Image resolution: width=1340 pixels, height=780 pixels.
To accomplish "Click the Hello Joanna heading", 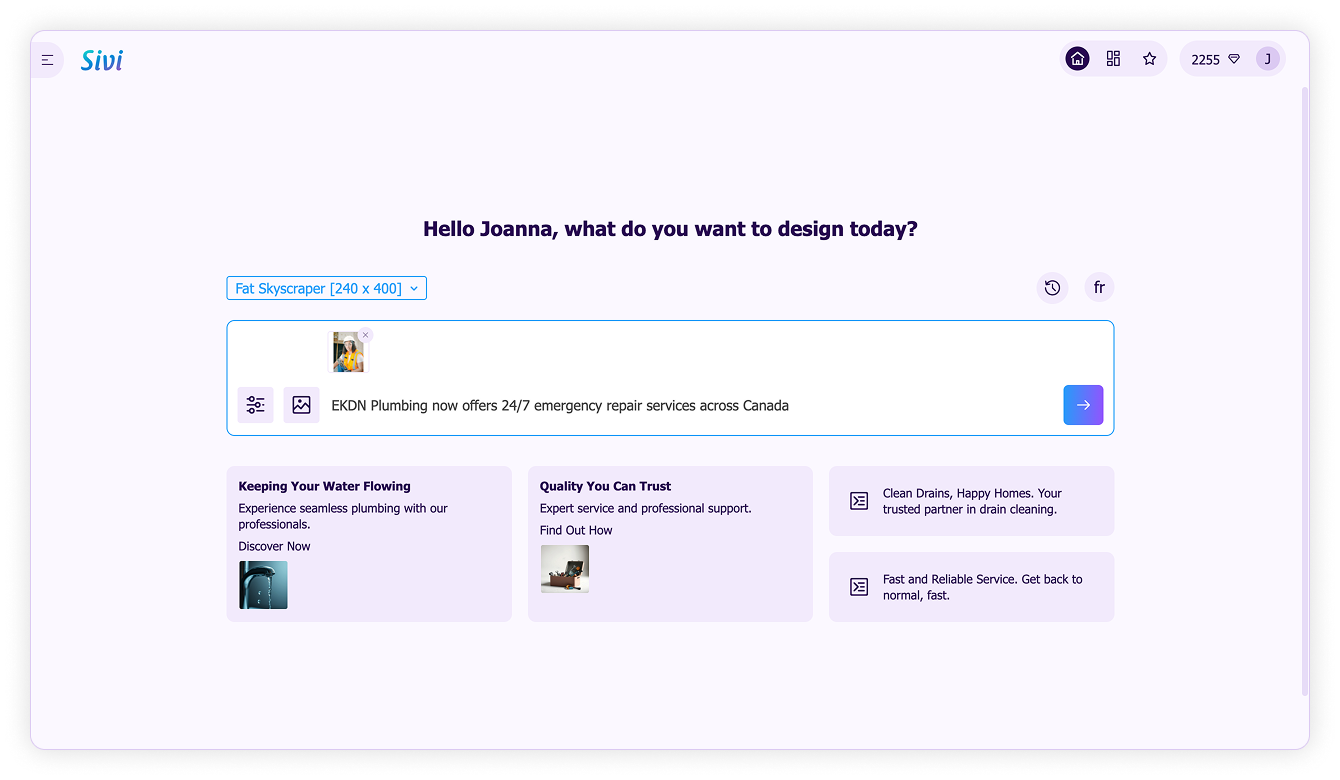I will pyautogui.click(x=670, y=229).
